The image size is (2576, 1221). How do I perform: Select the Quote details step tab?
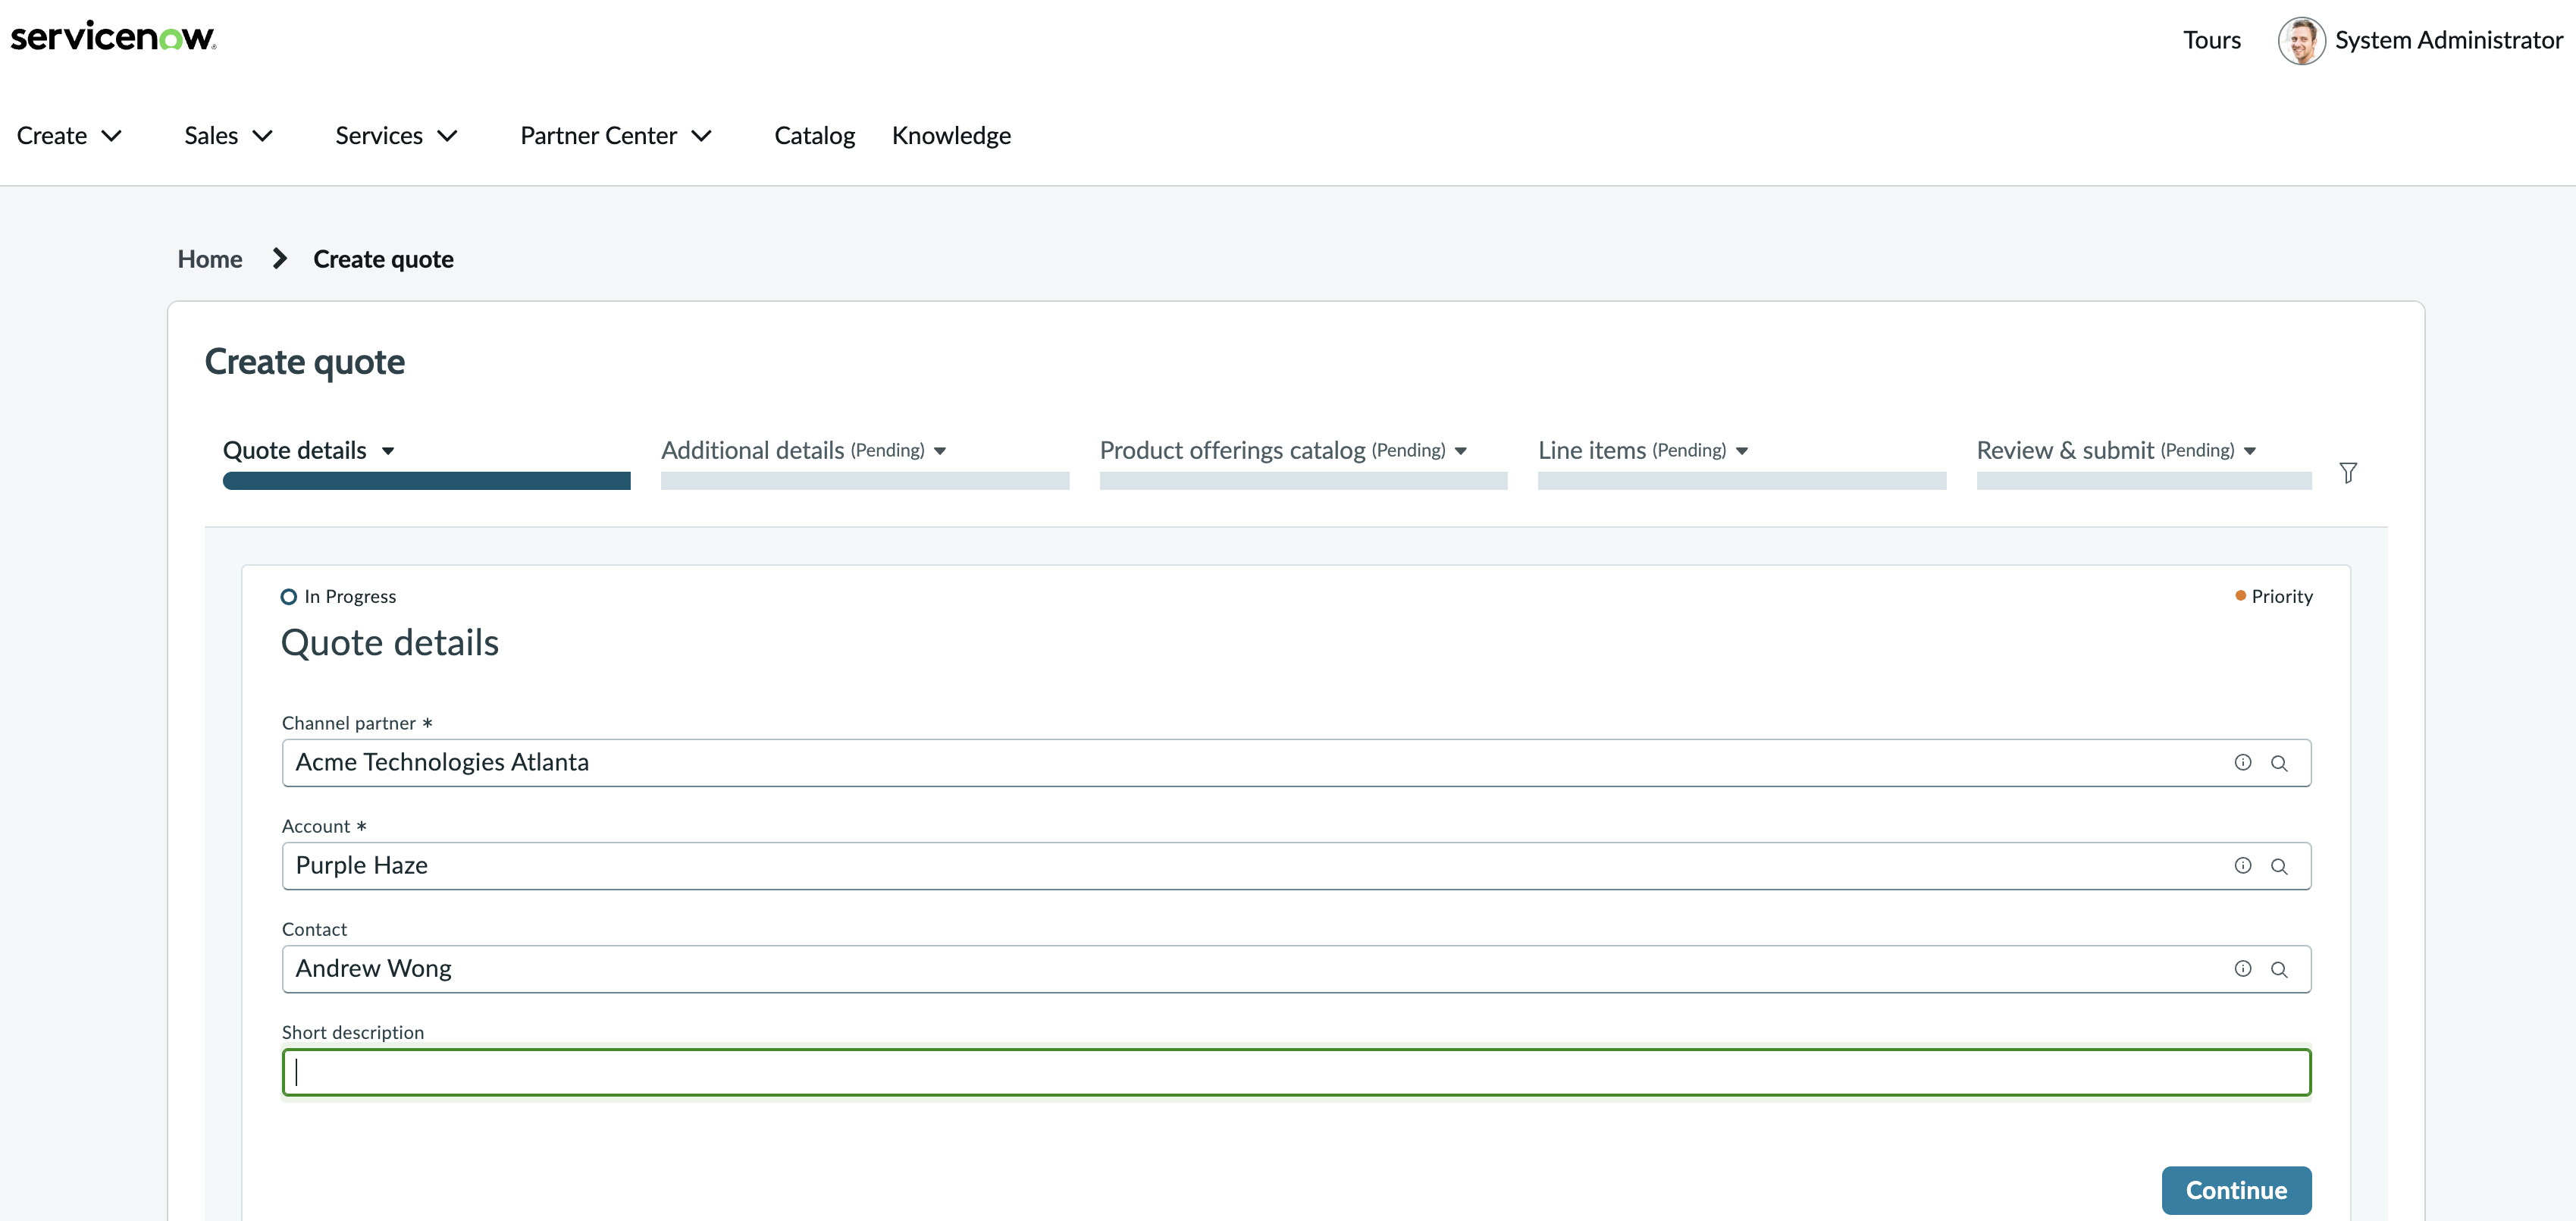tap(295, 451)
